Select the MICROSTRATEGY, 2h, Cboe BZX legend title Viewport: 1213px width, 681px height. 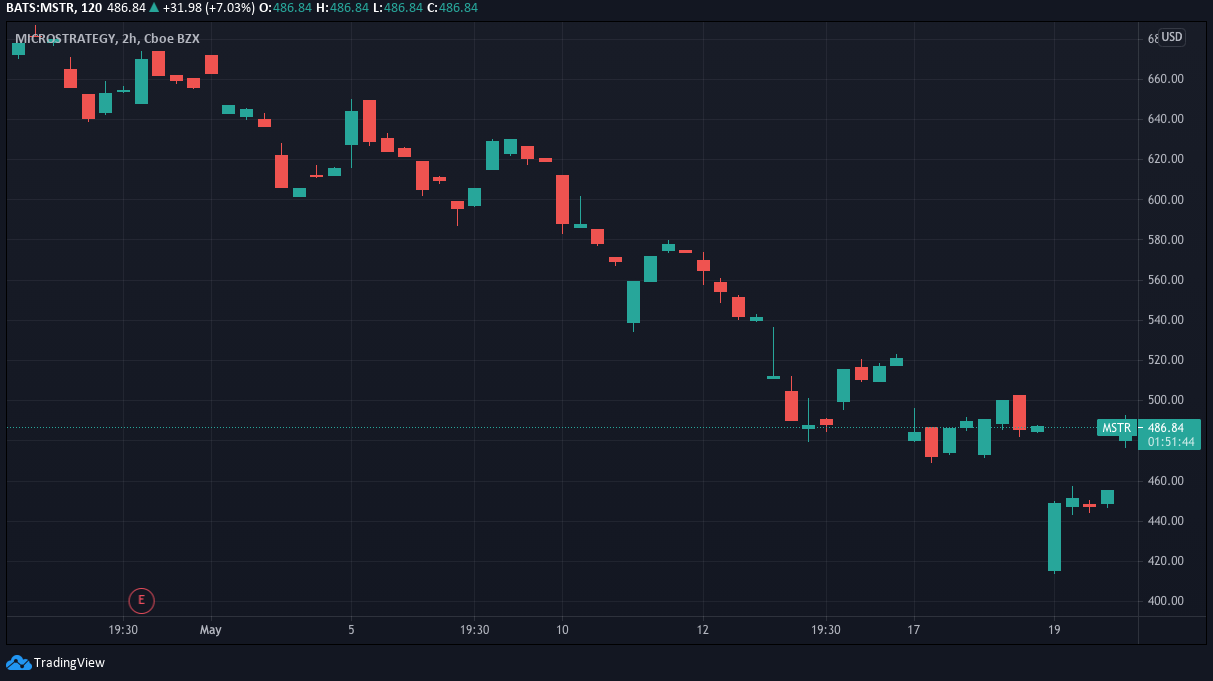tap(107, 39)
